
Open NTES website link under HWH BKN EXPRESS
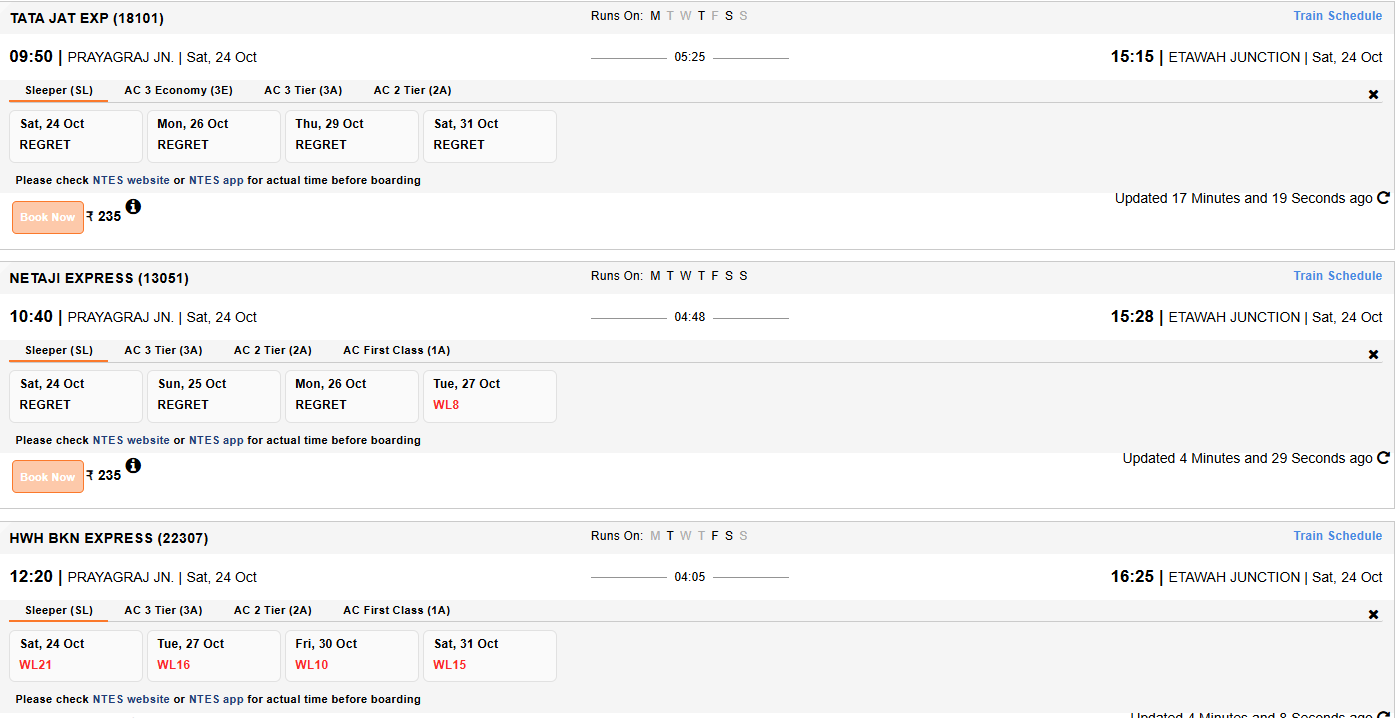click(x=131, y=700)
